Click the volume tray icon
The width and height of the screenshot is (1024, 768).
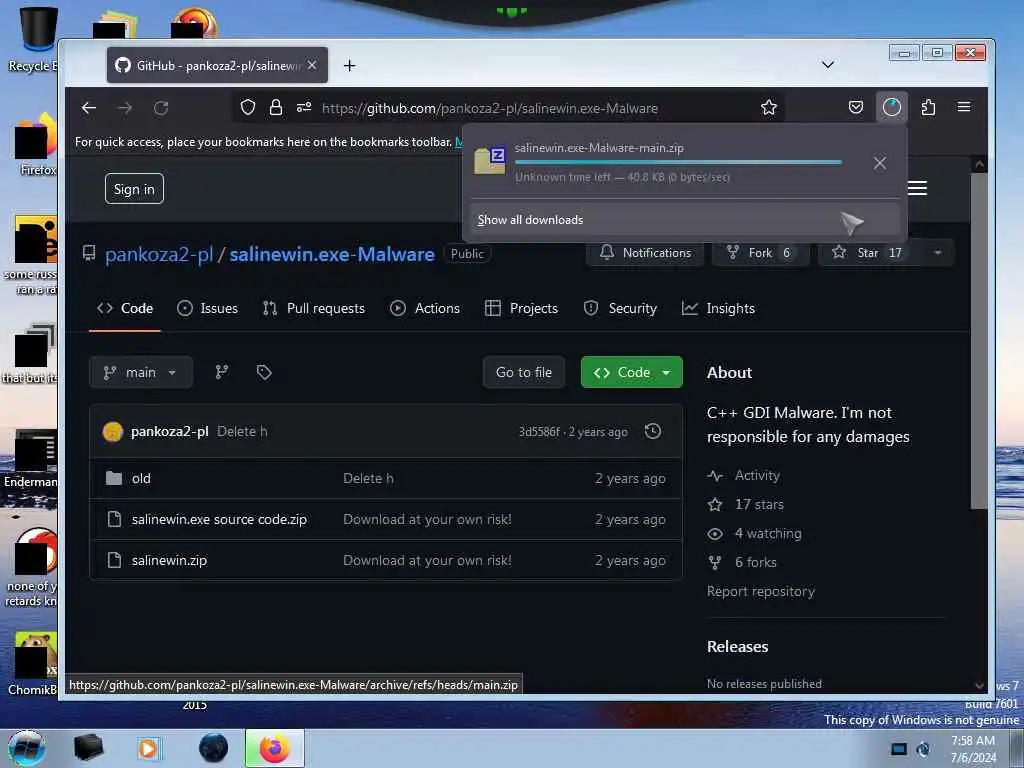(923, 749)
